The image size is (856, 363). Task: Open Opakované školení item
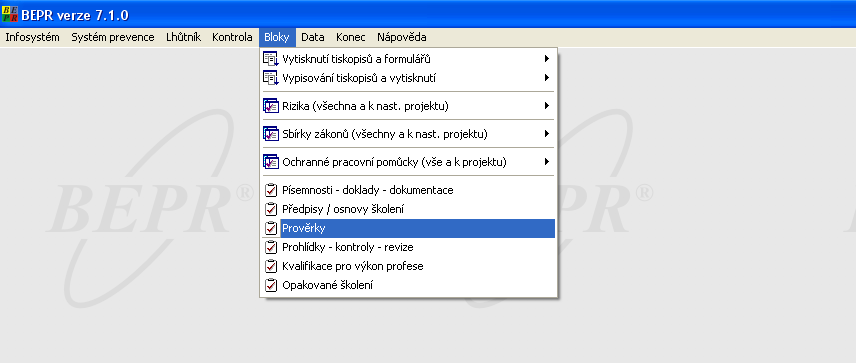pyautogui.click(x=408, y=285)
